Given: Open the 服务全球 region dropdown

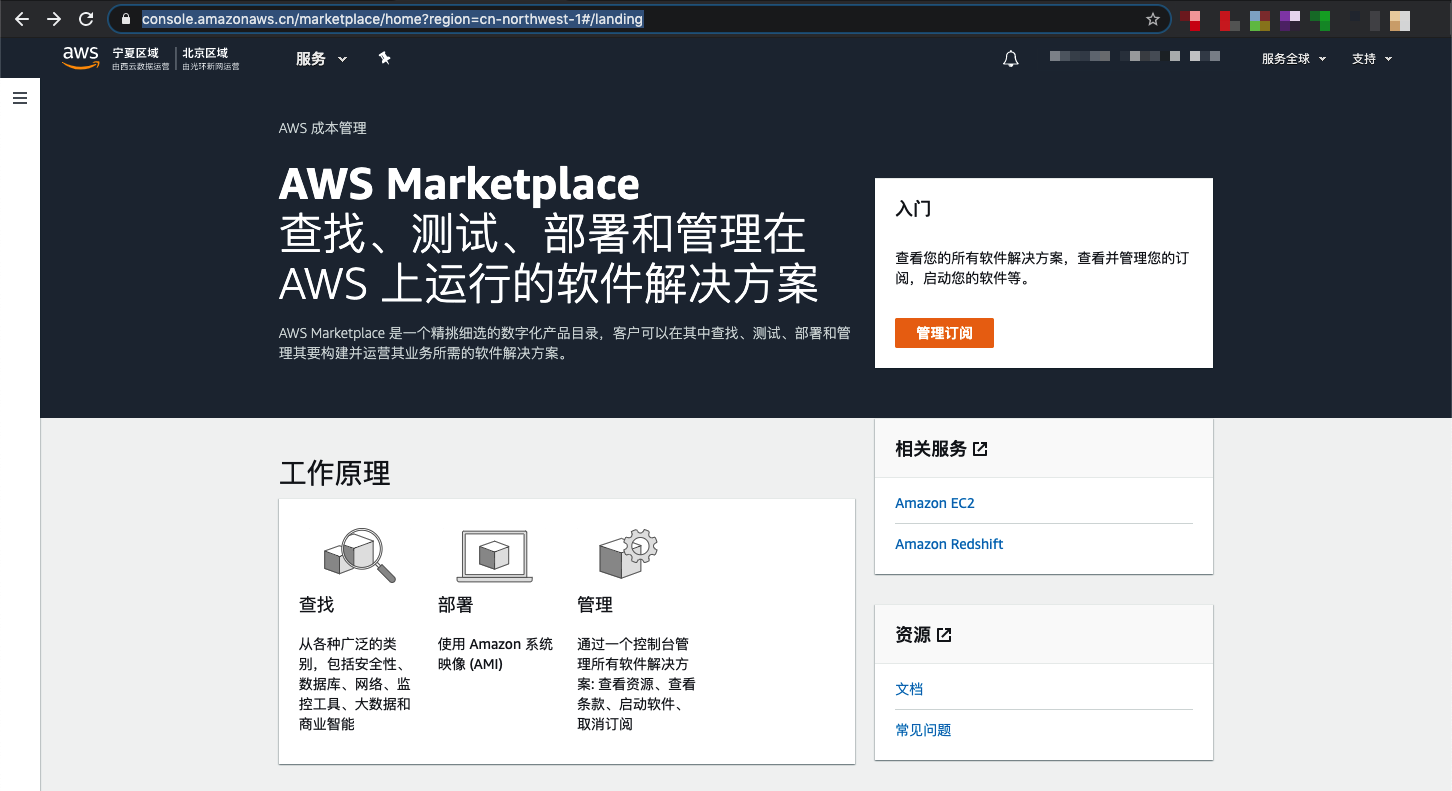Looking at the screenshot, I should (1293, 58).
